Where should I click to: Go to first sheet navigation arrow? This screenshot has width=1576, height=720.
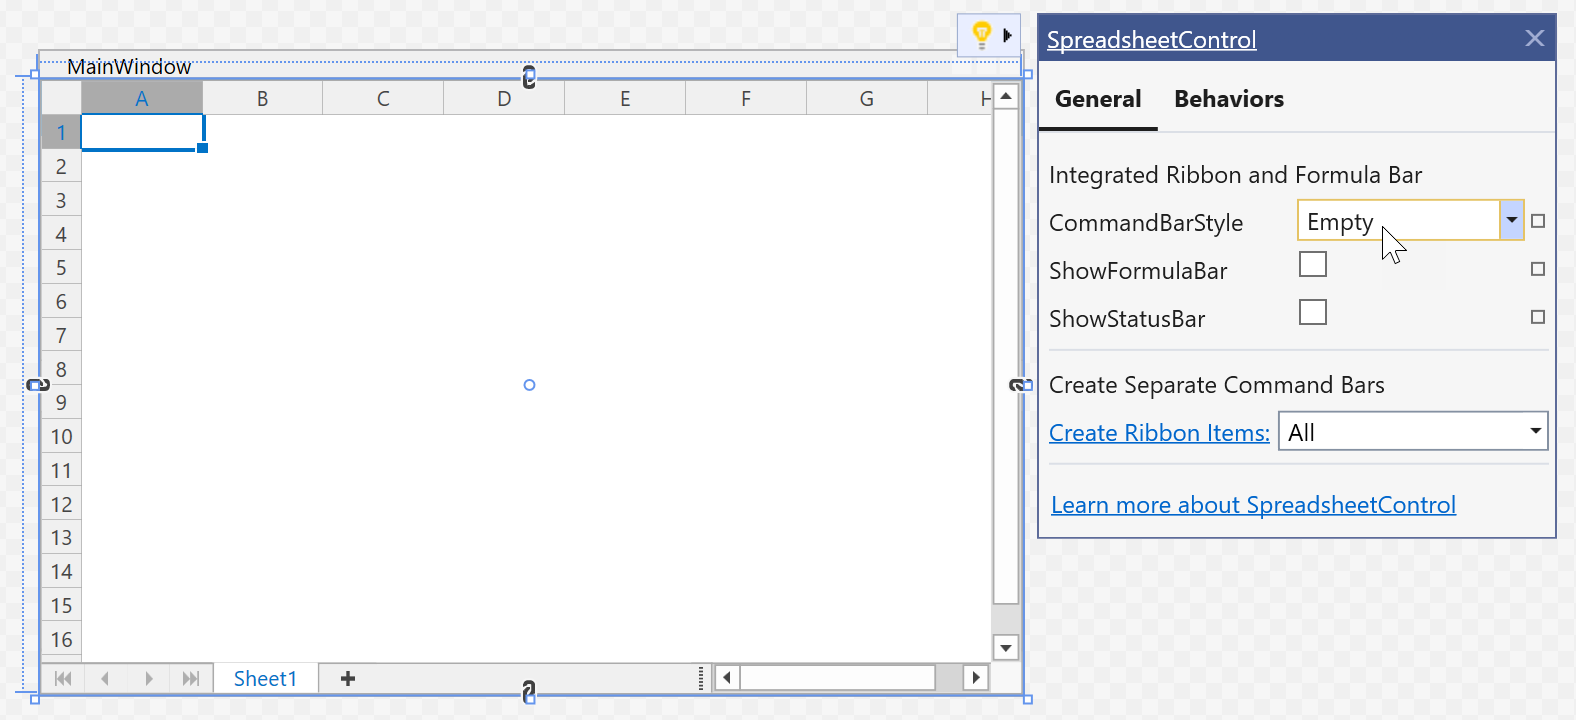pos(63,679)
